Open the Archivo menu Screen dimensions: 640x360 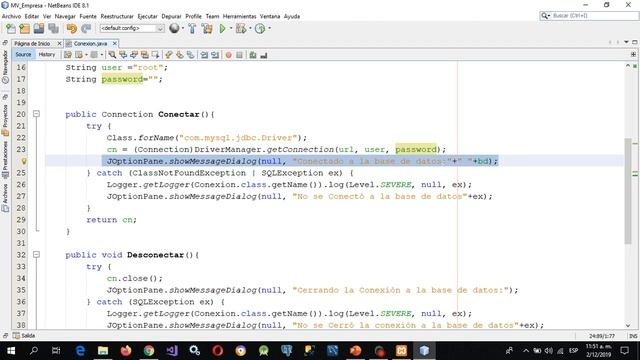[11, 16]
